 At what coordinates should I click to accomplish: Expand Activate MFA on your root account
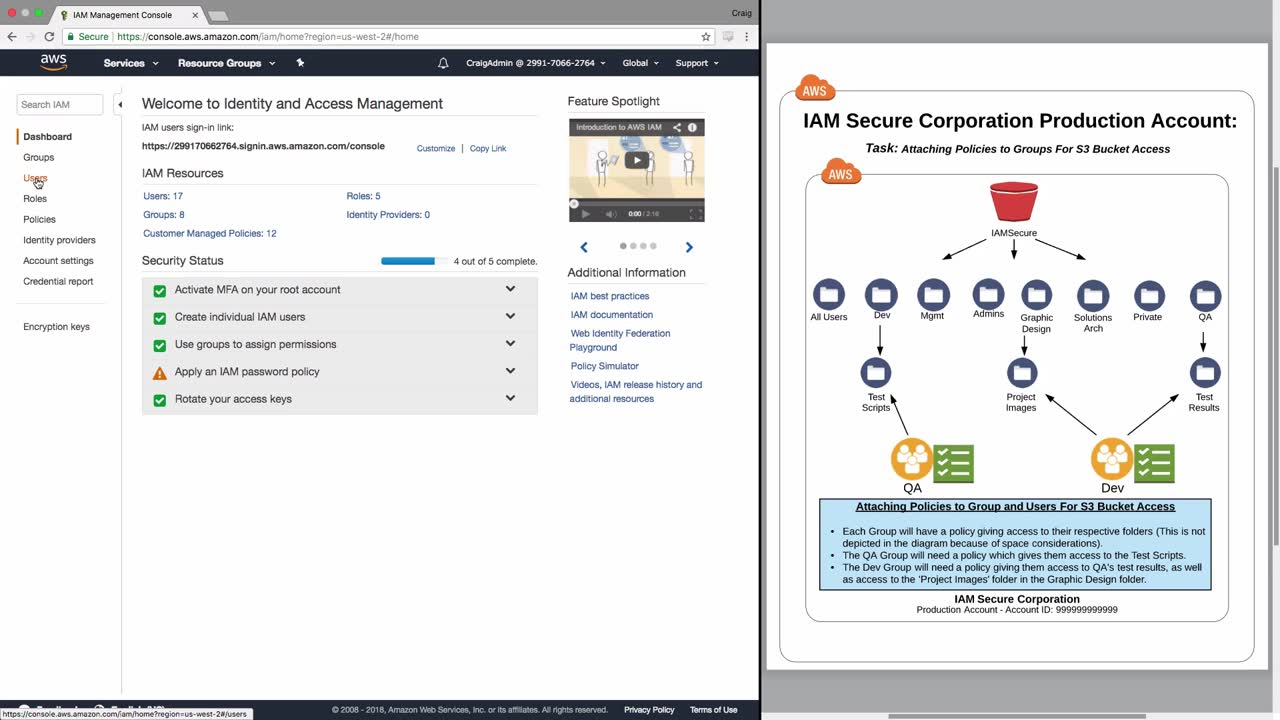[x=510, y=289]
